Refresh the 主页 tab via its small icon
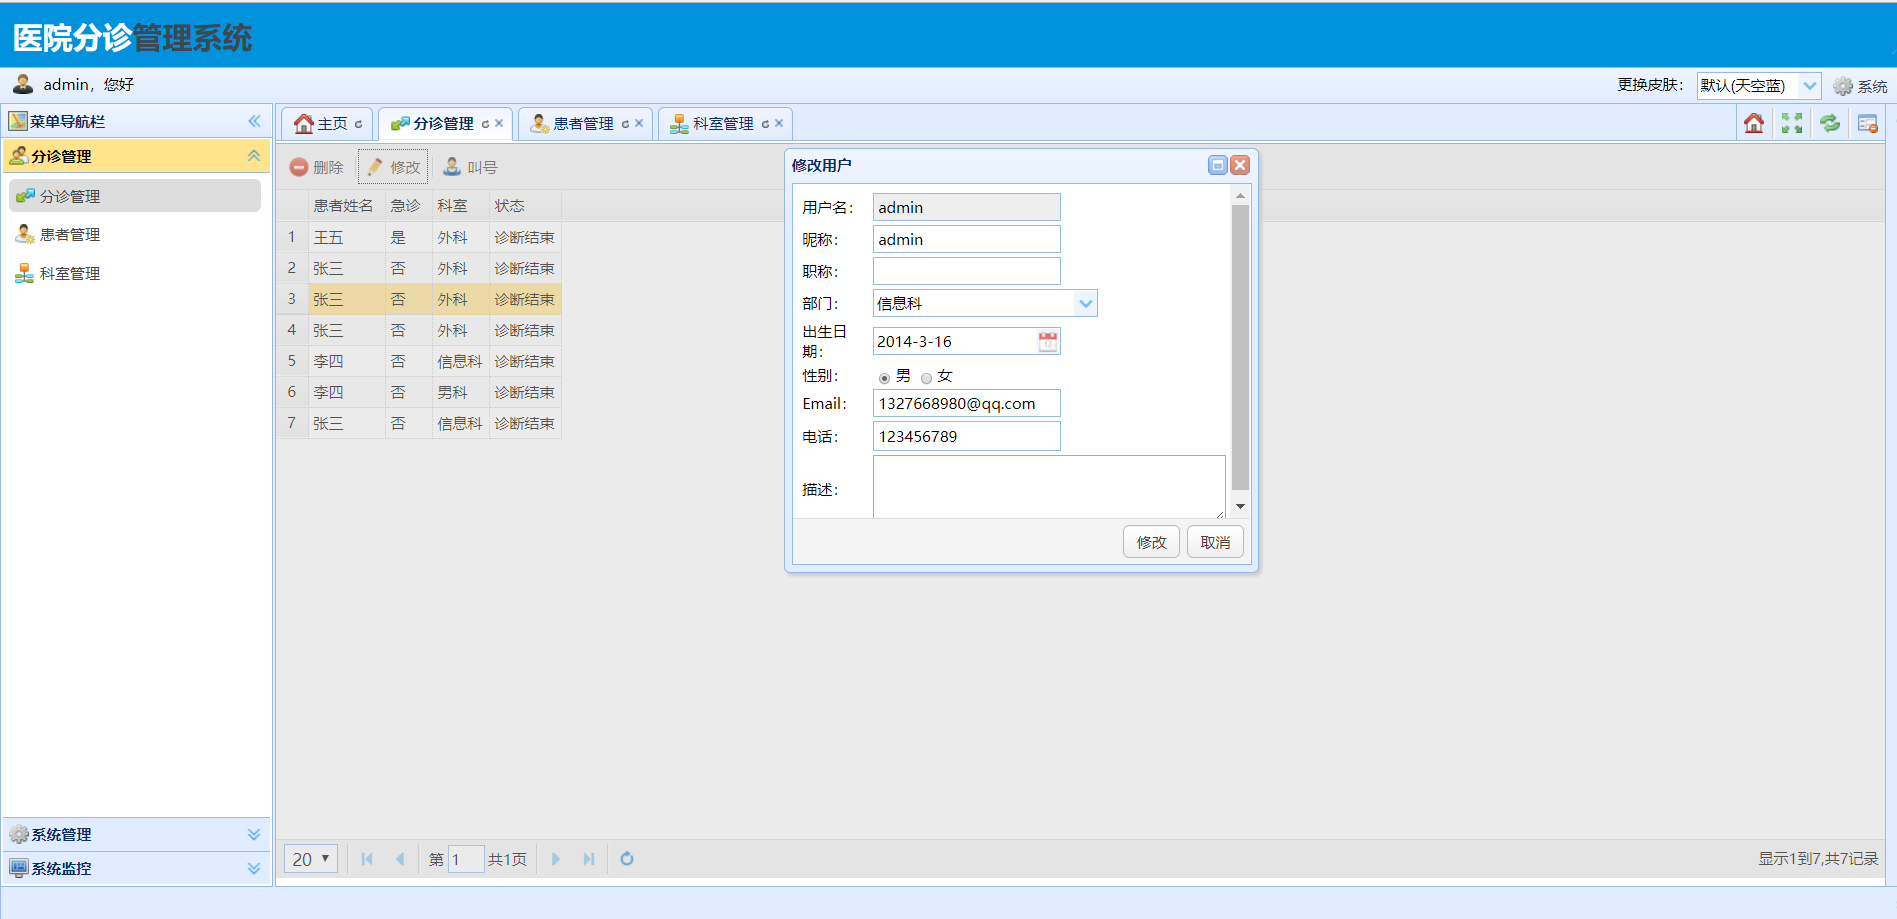The image size is (1897, 919). [x=358, y=124]
